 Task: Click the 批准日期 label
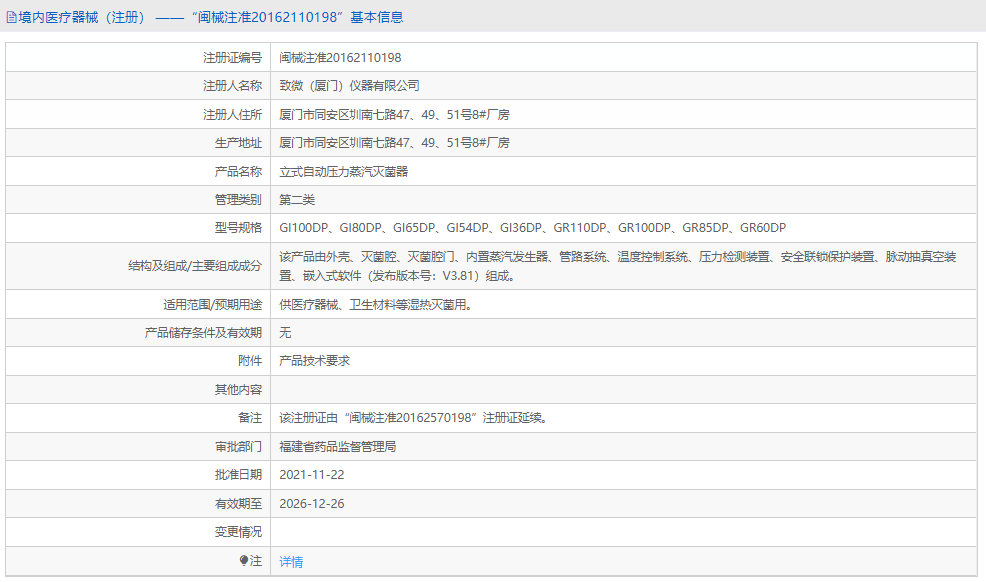tap(238, 475)
